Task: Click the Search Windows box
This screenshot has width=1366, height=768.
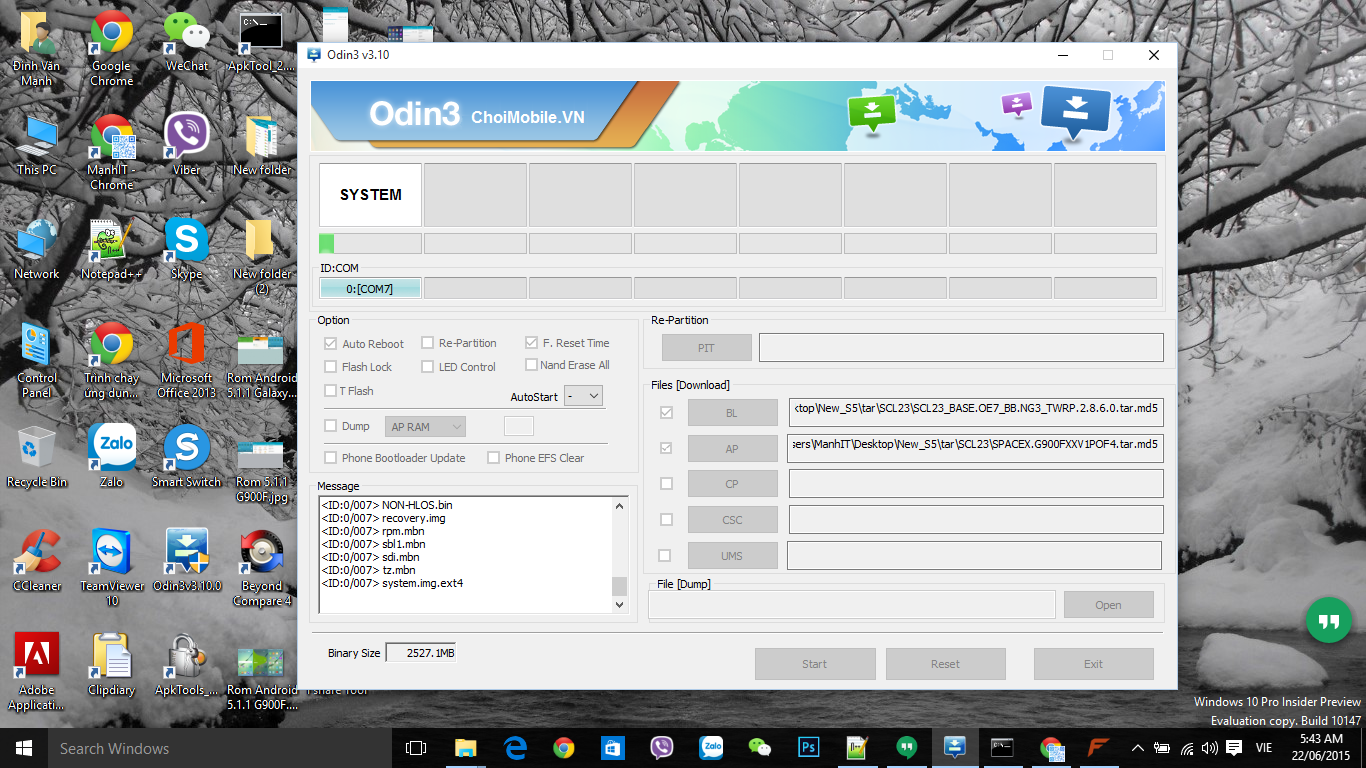Action: pos(222,748)
